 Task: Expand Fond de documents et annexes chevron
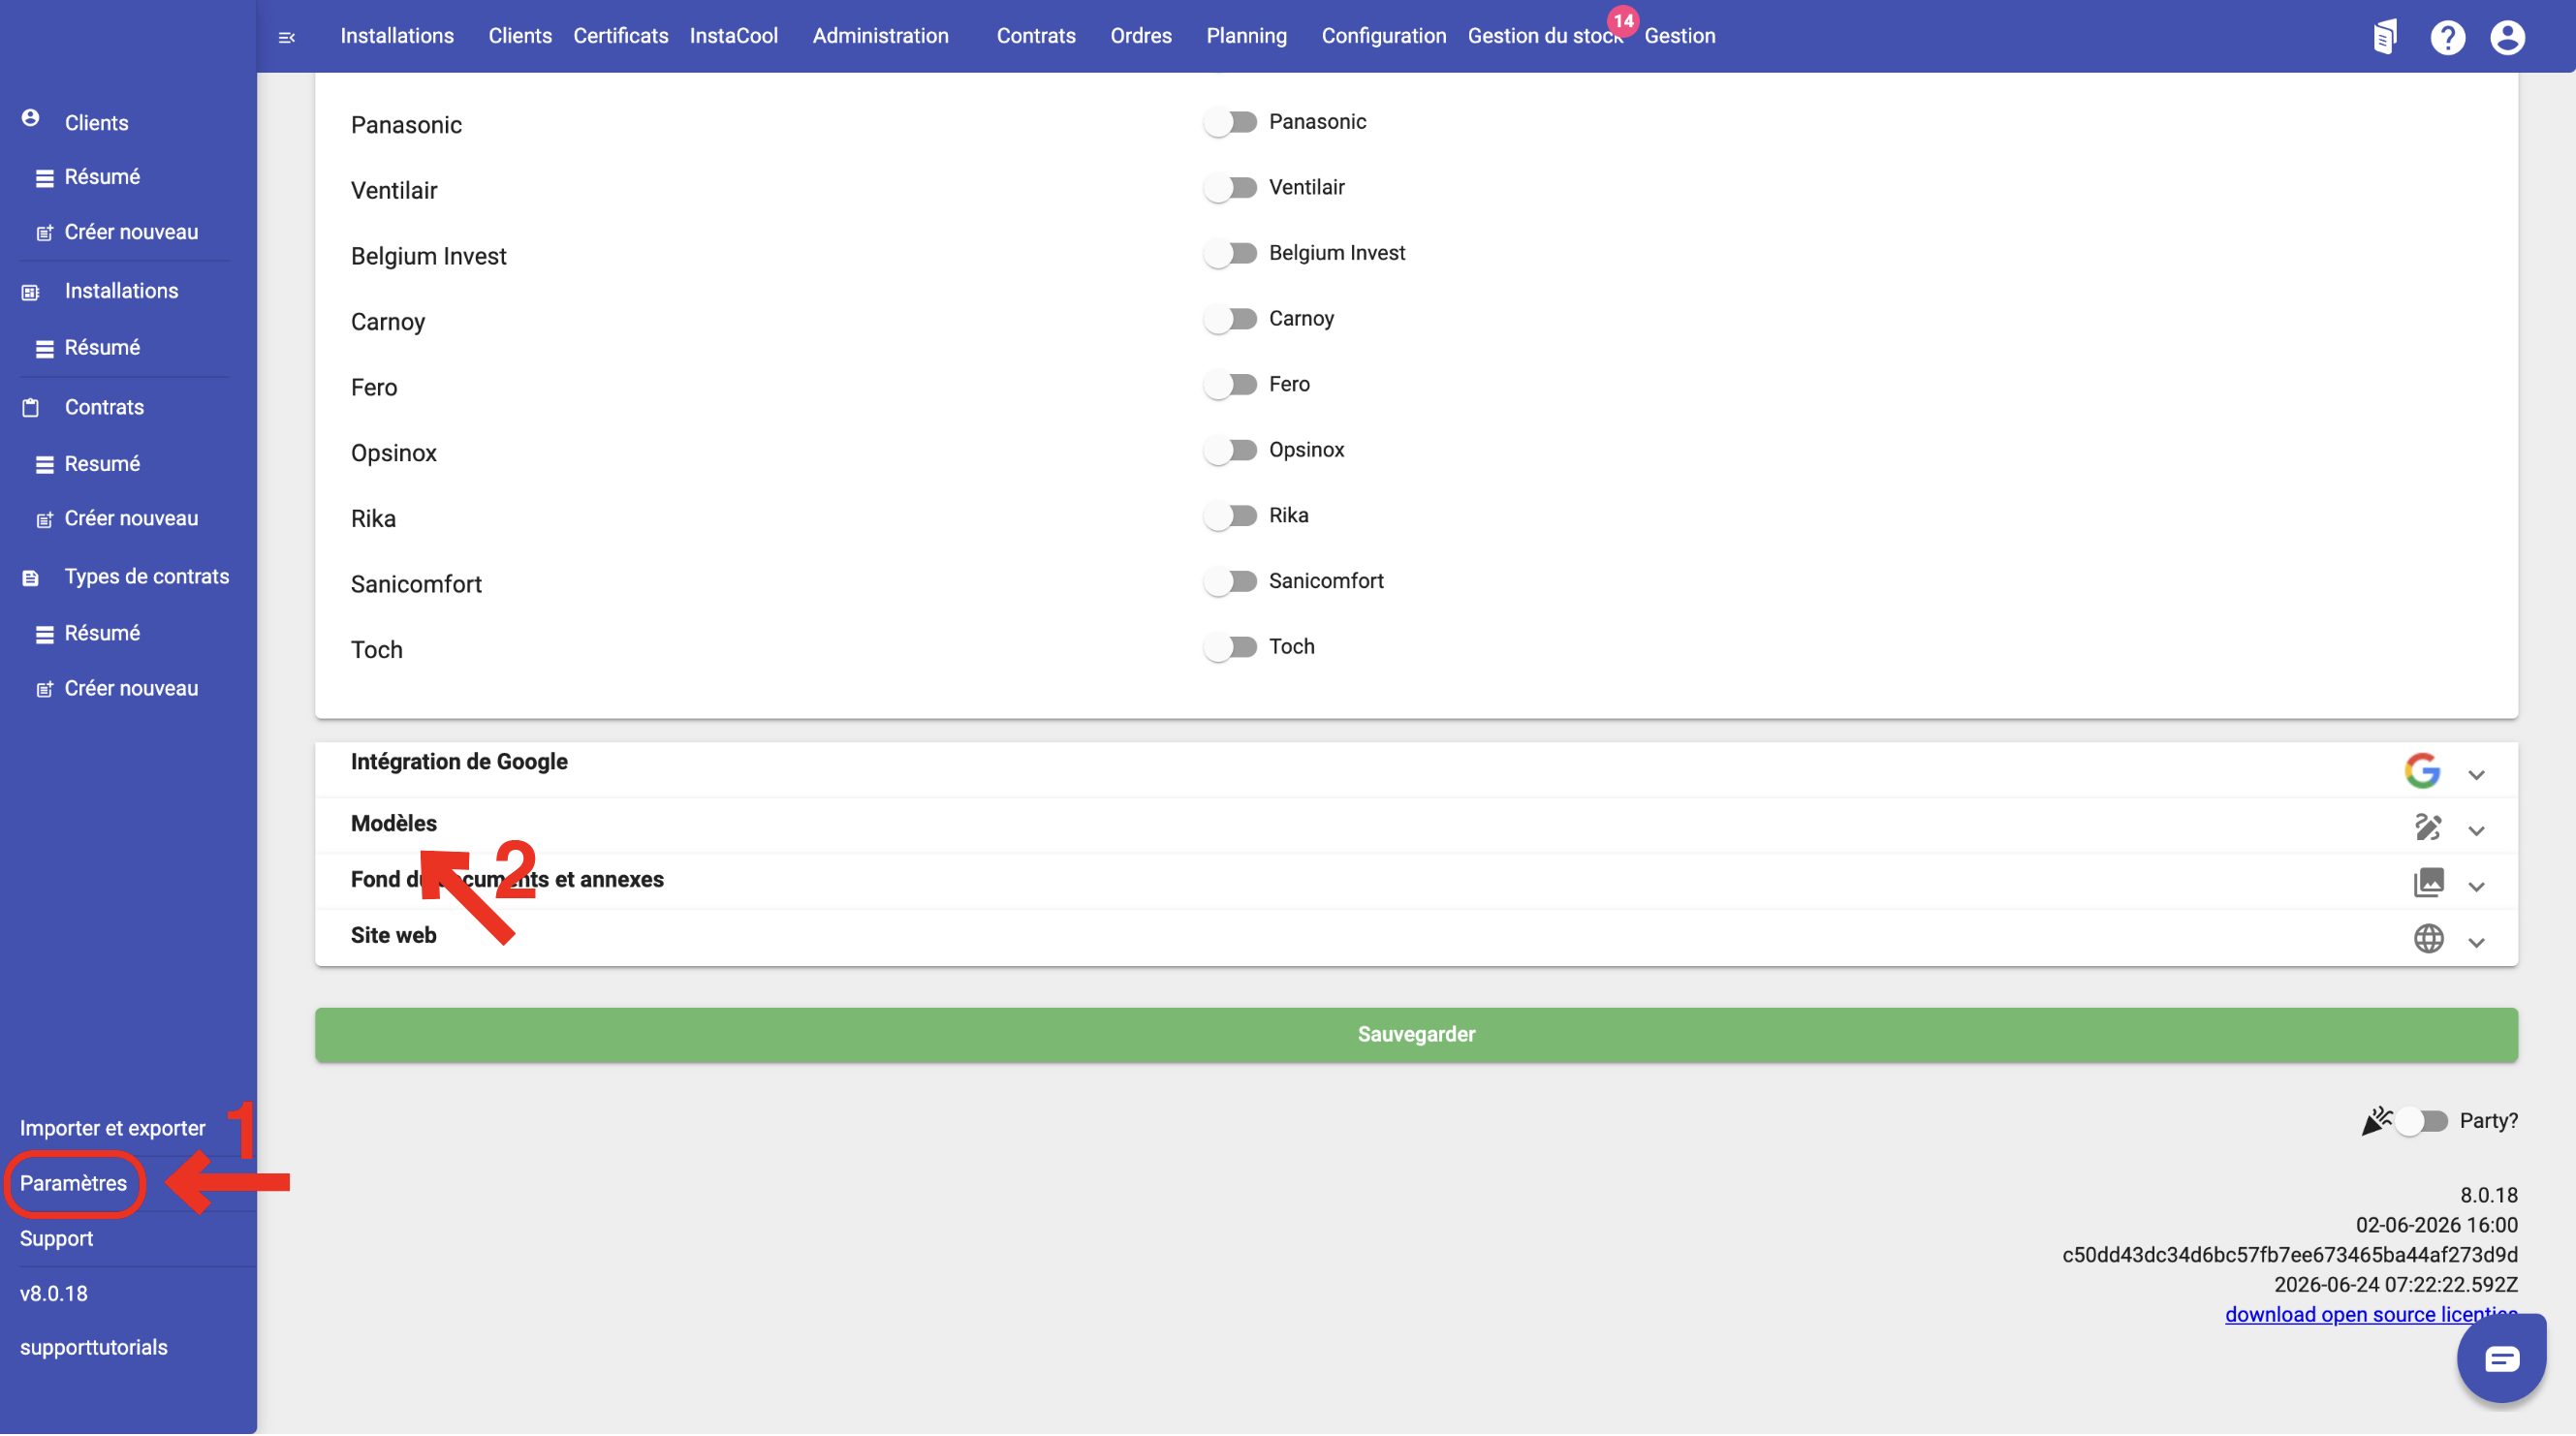2476,888
